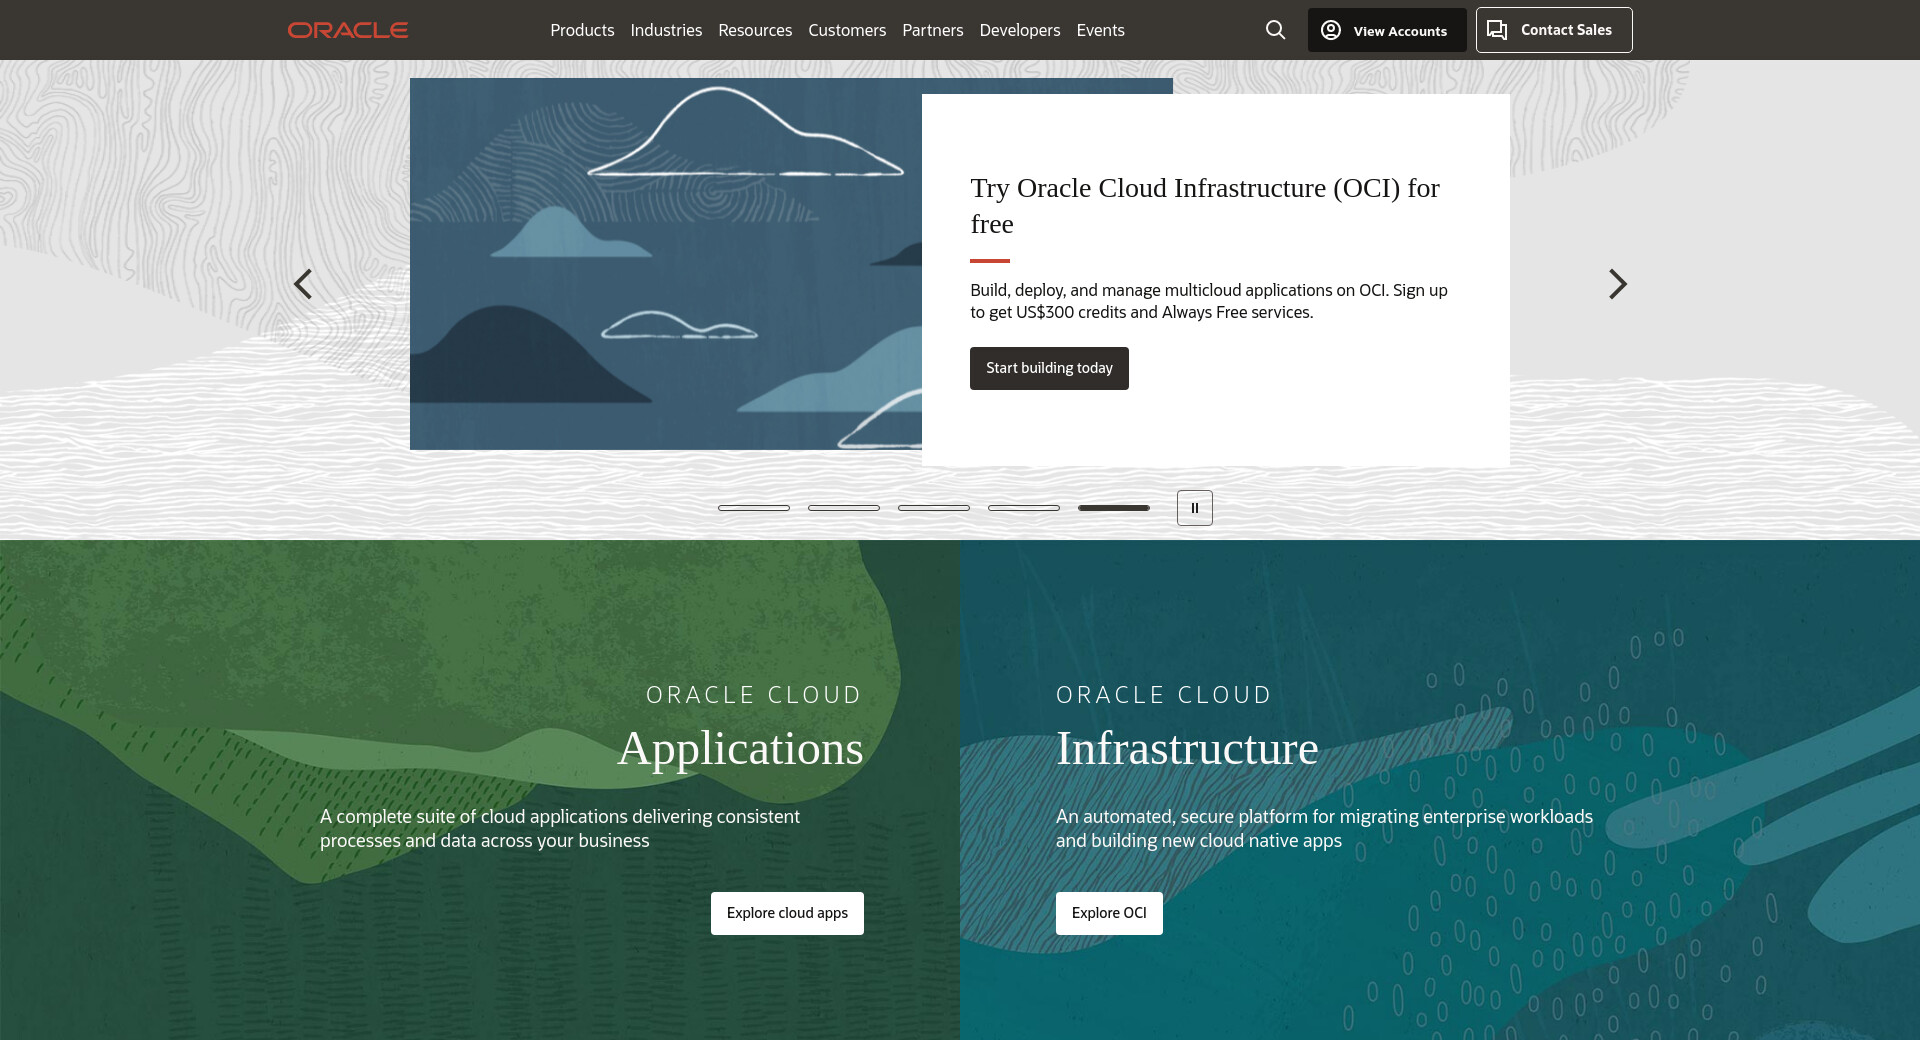Expand the Resources navigation menu
This screenshot has width=1920, height=1040.
click(755, 30)
